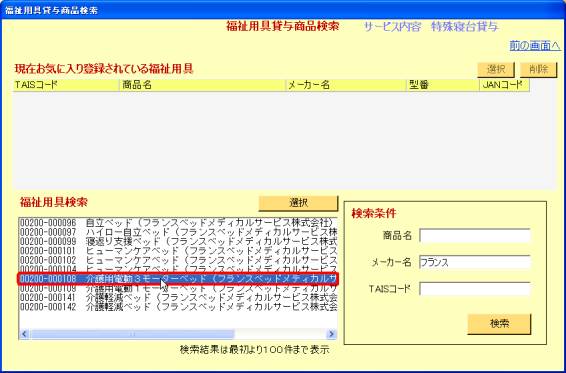566x373 pixels.
Task: Focus the メーカー名 field containing フランス
Action: 475,263
